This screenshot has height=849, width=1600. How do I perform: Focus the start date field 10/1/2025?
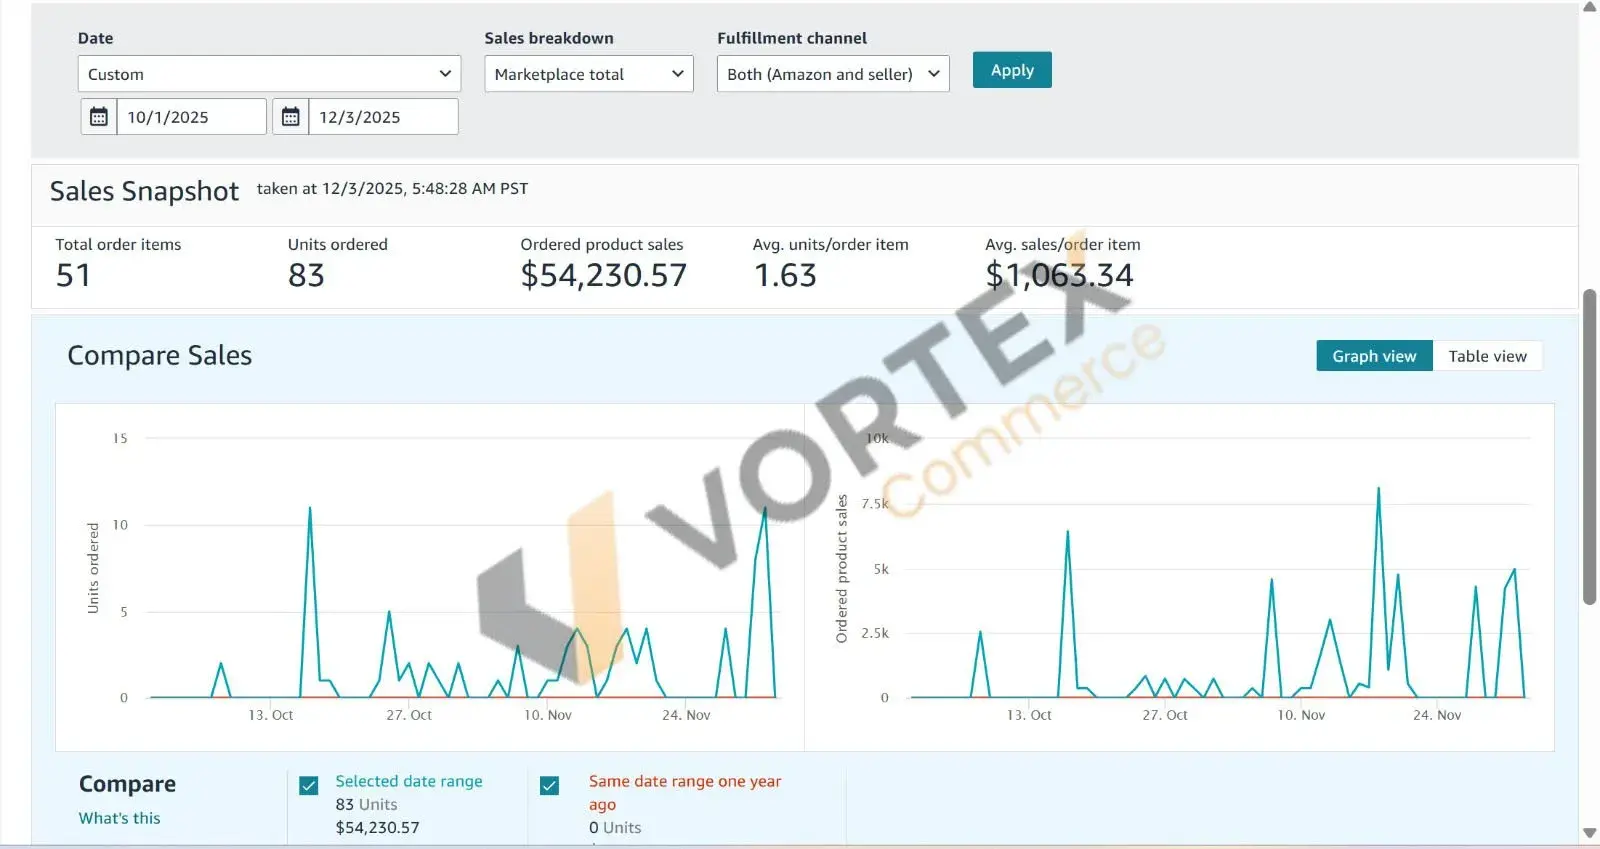coord(191,117)
